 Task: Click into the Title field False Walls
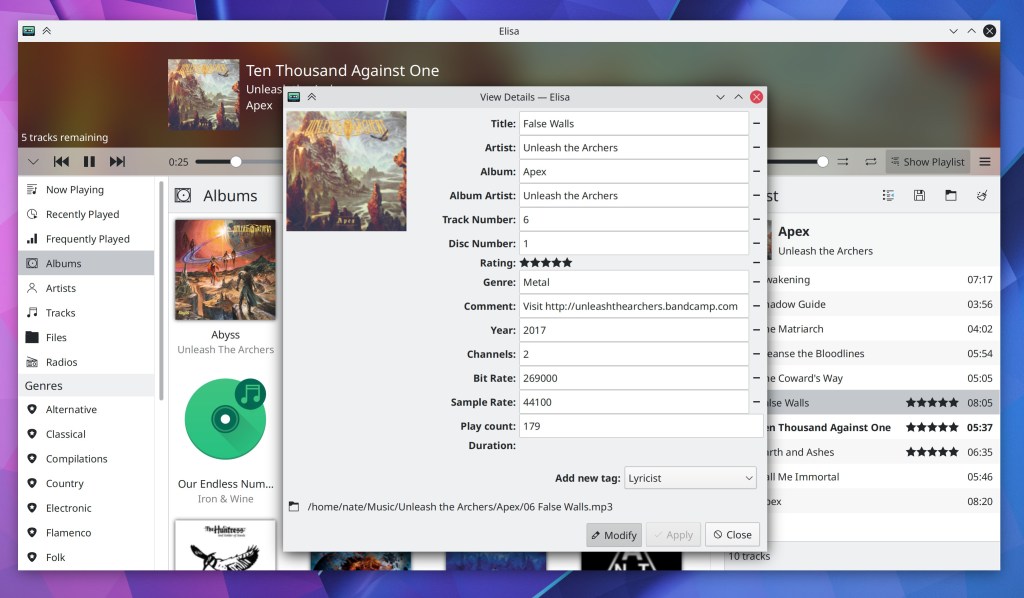click(632, 124)
